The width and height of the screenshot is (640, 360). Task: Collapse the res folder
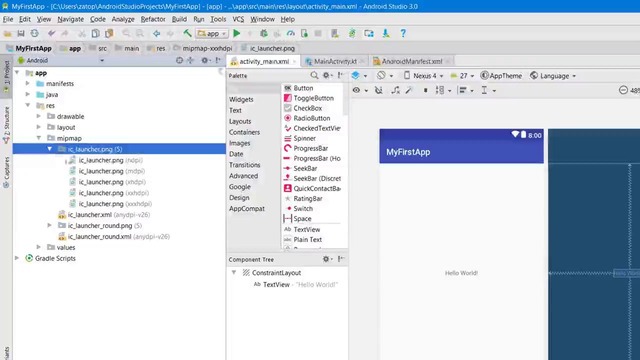pos(28,105)
